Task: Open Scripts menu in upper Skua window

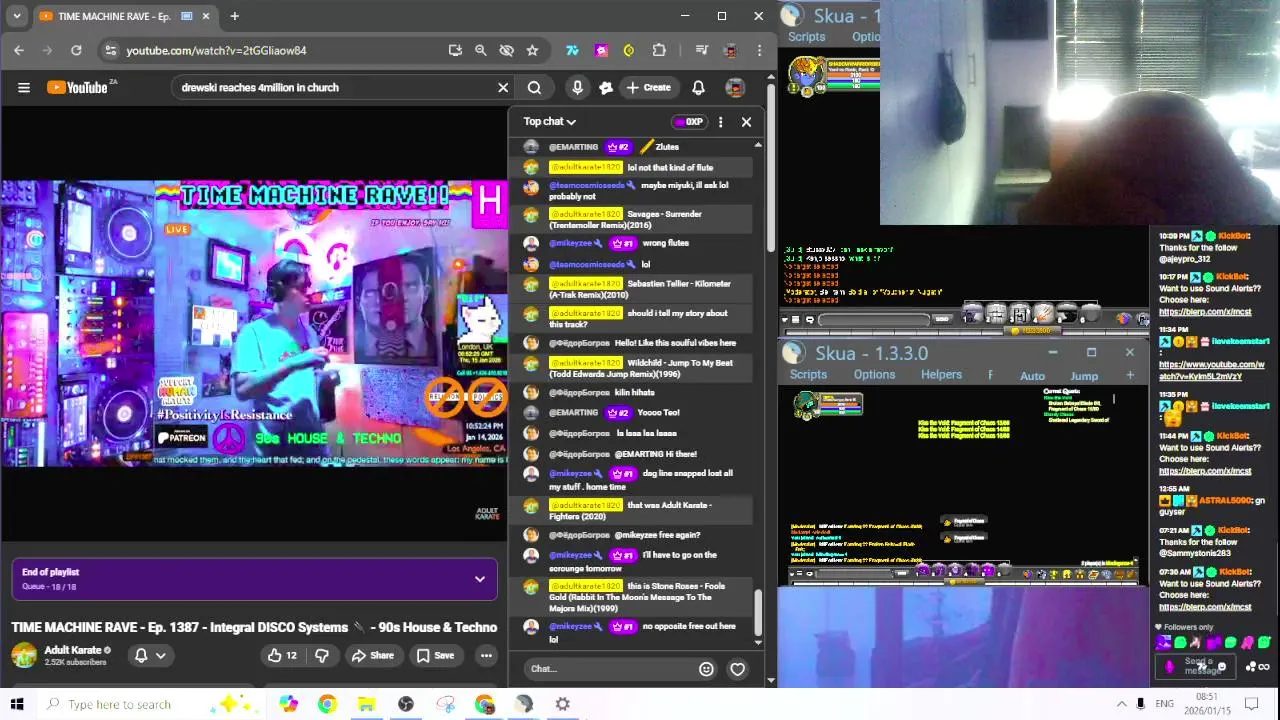Action: 806,37
